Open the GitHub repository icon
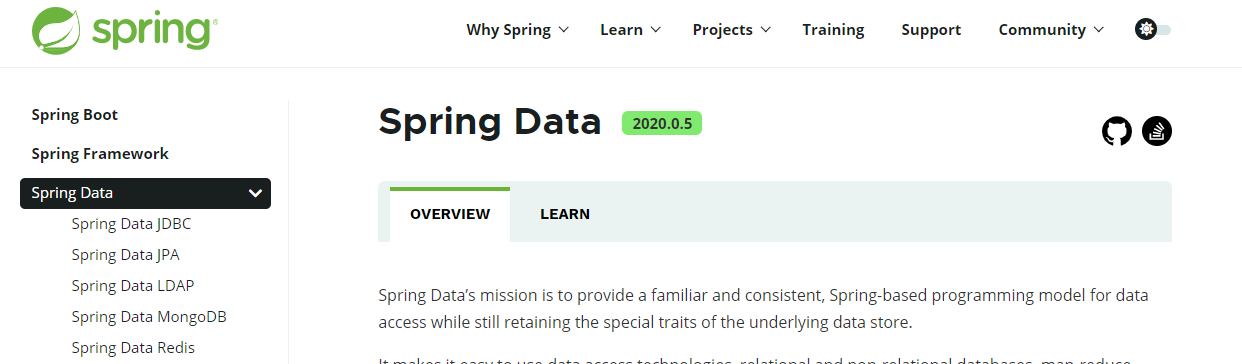 (1117, 131)
